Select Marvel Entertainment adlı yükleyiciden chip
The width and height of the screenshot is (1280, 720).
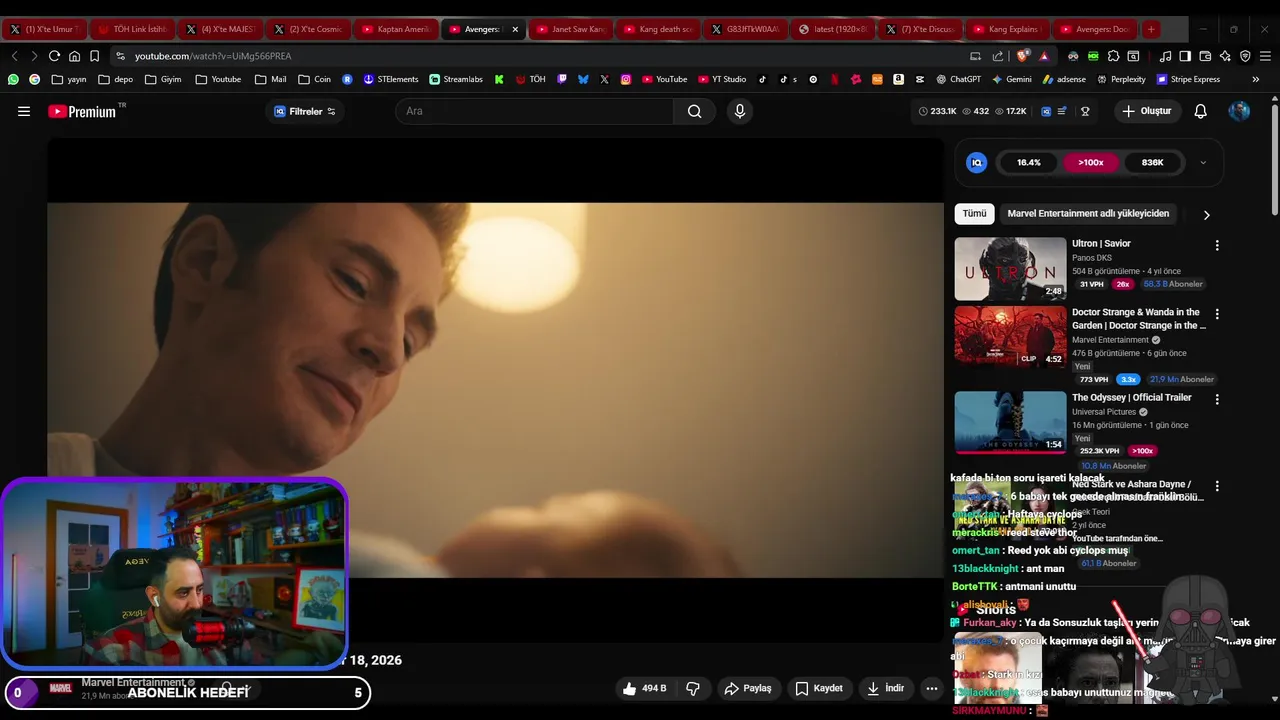1088,213
